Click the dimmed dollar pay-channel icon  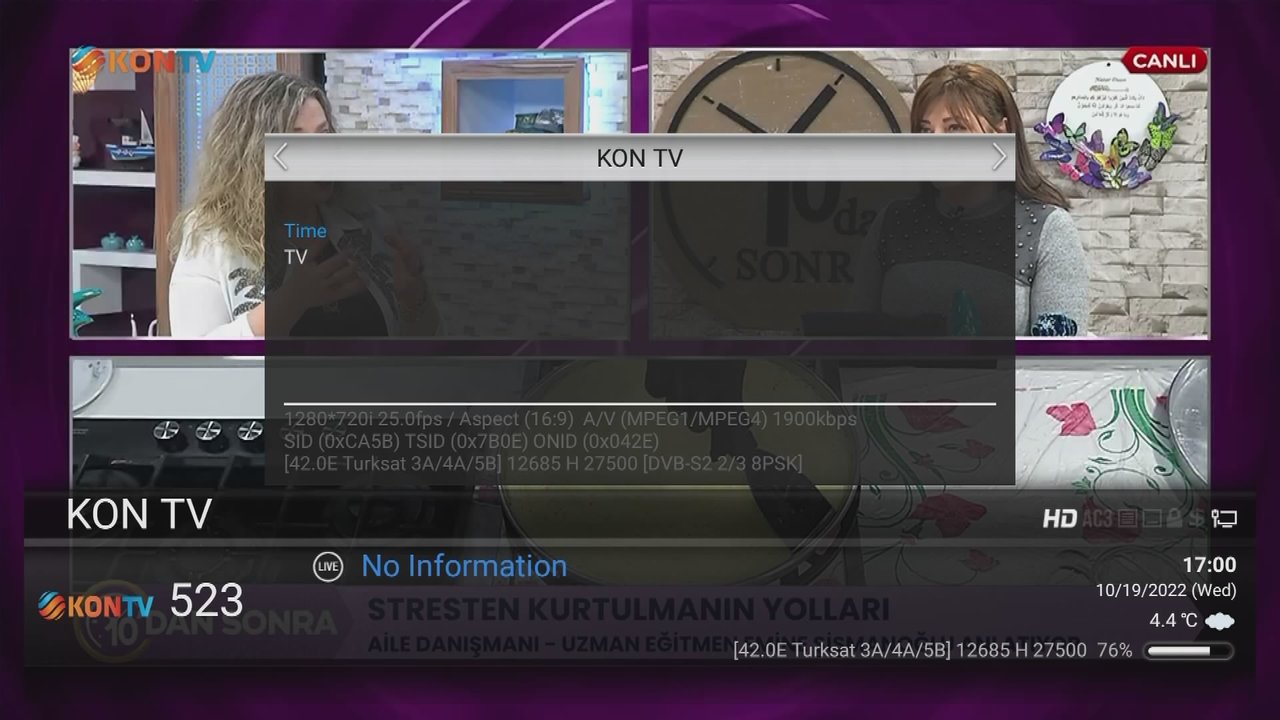point(1197,518)
